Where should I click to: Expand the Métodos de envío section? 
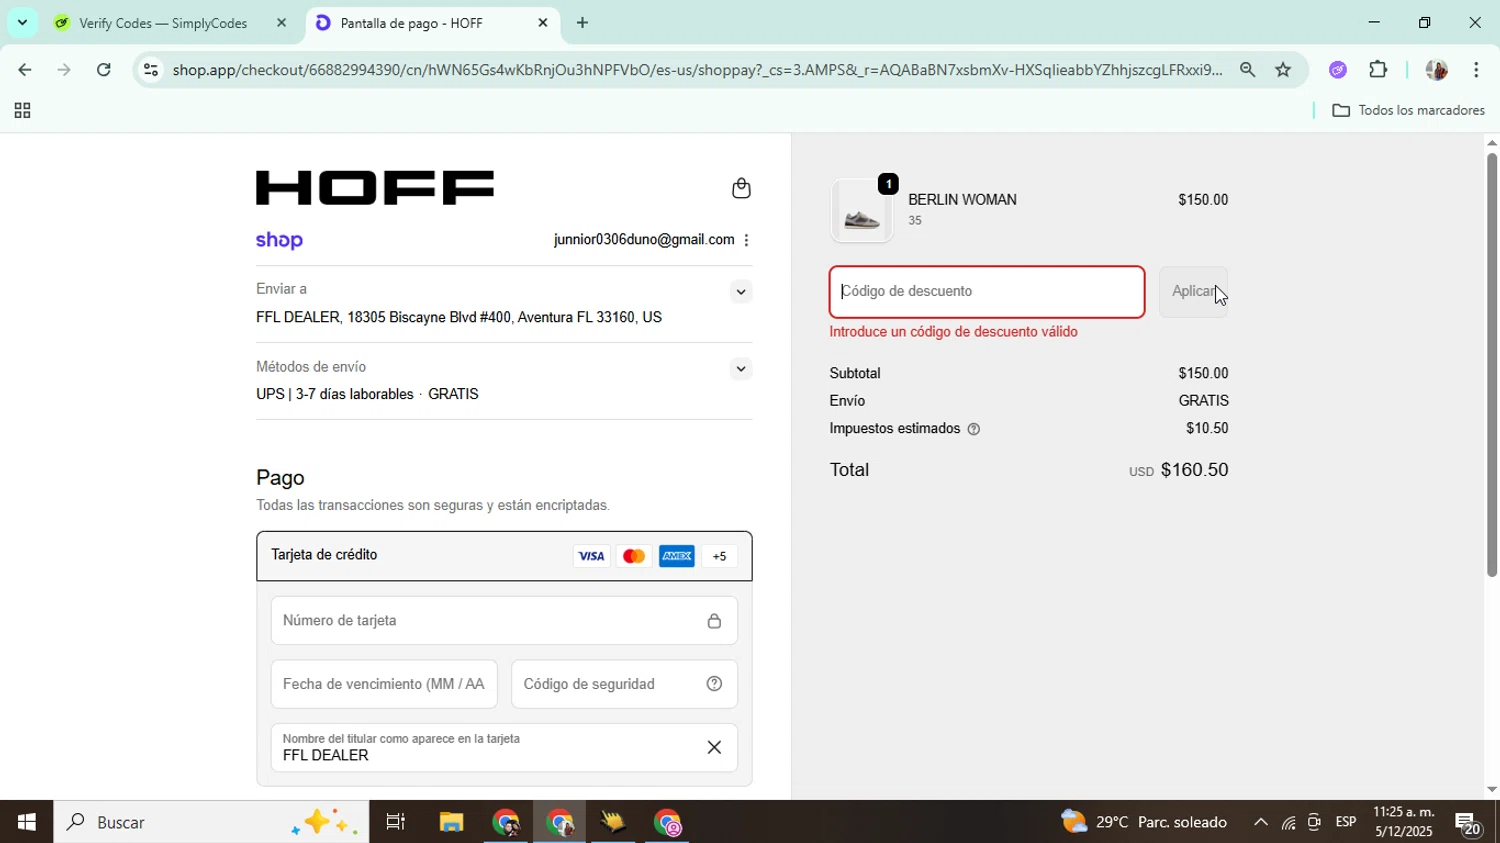740,369
